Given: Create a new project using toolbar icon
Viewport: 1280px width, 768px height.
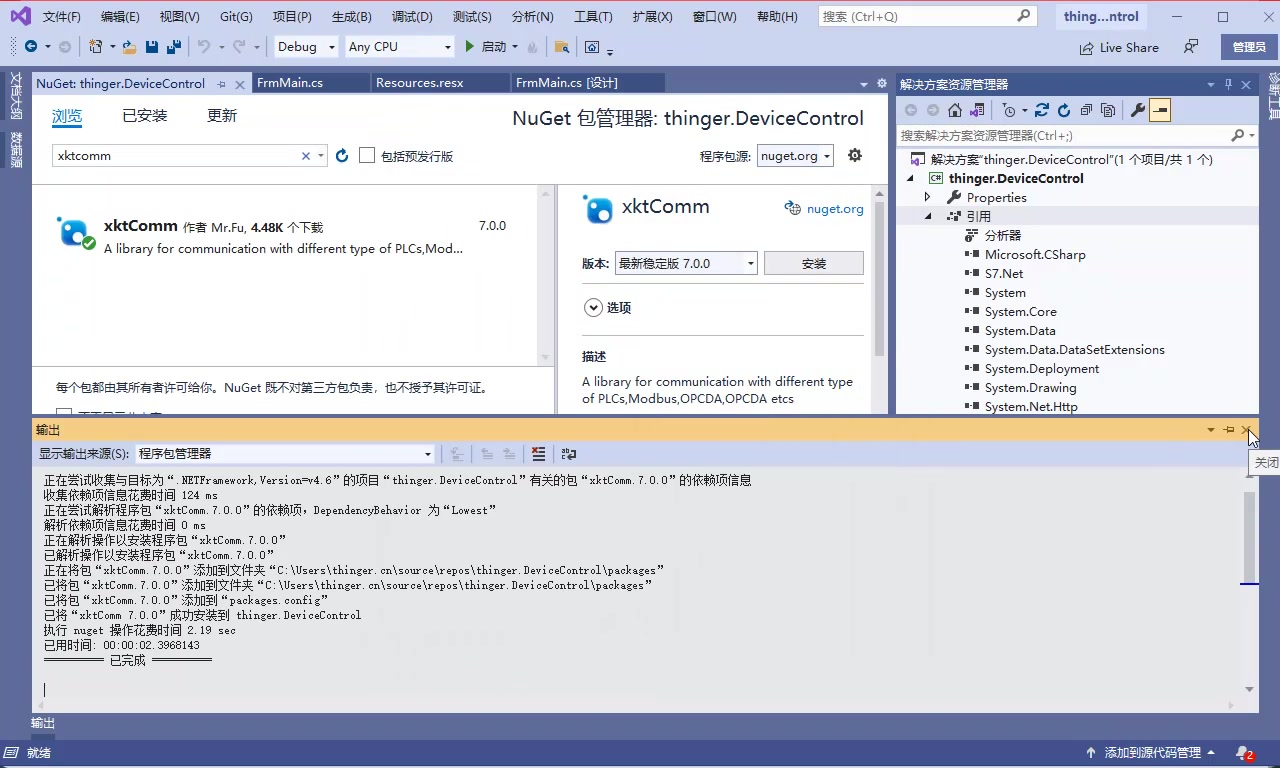Looking at the screenshot, I should pos(95,47).
